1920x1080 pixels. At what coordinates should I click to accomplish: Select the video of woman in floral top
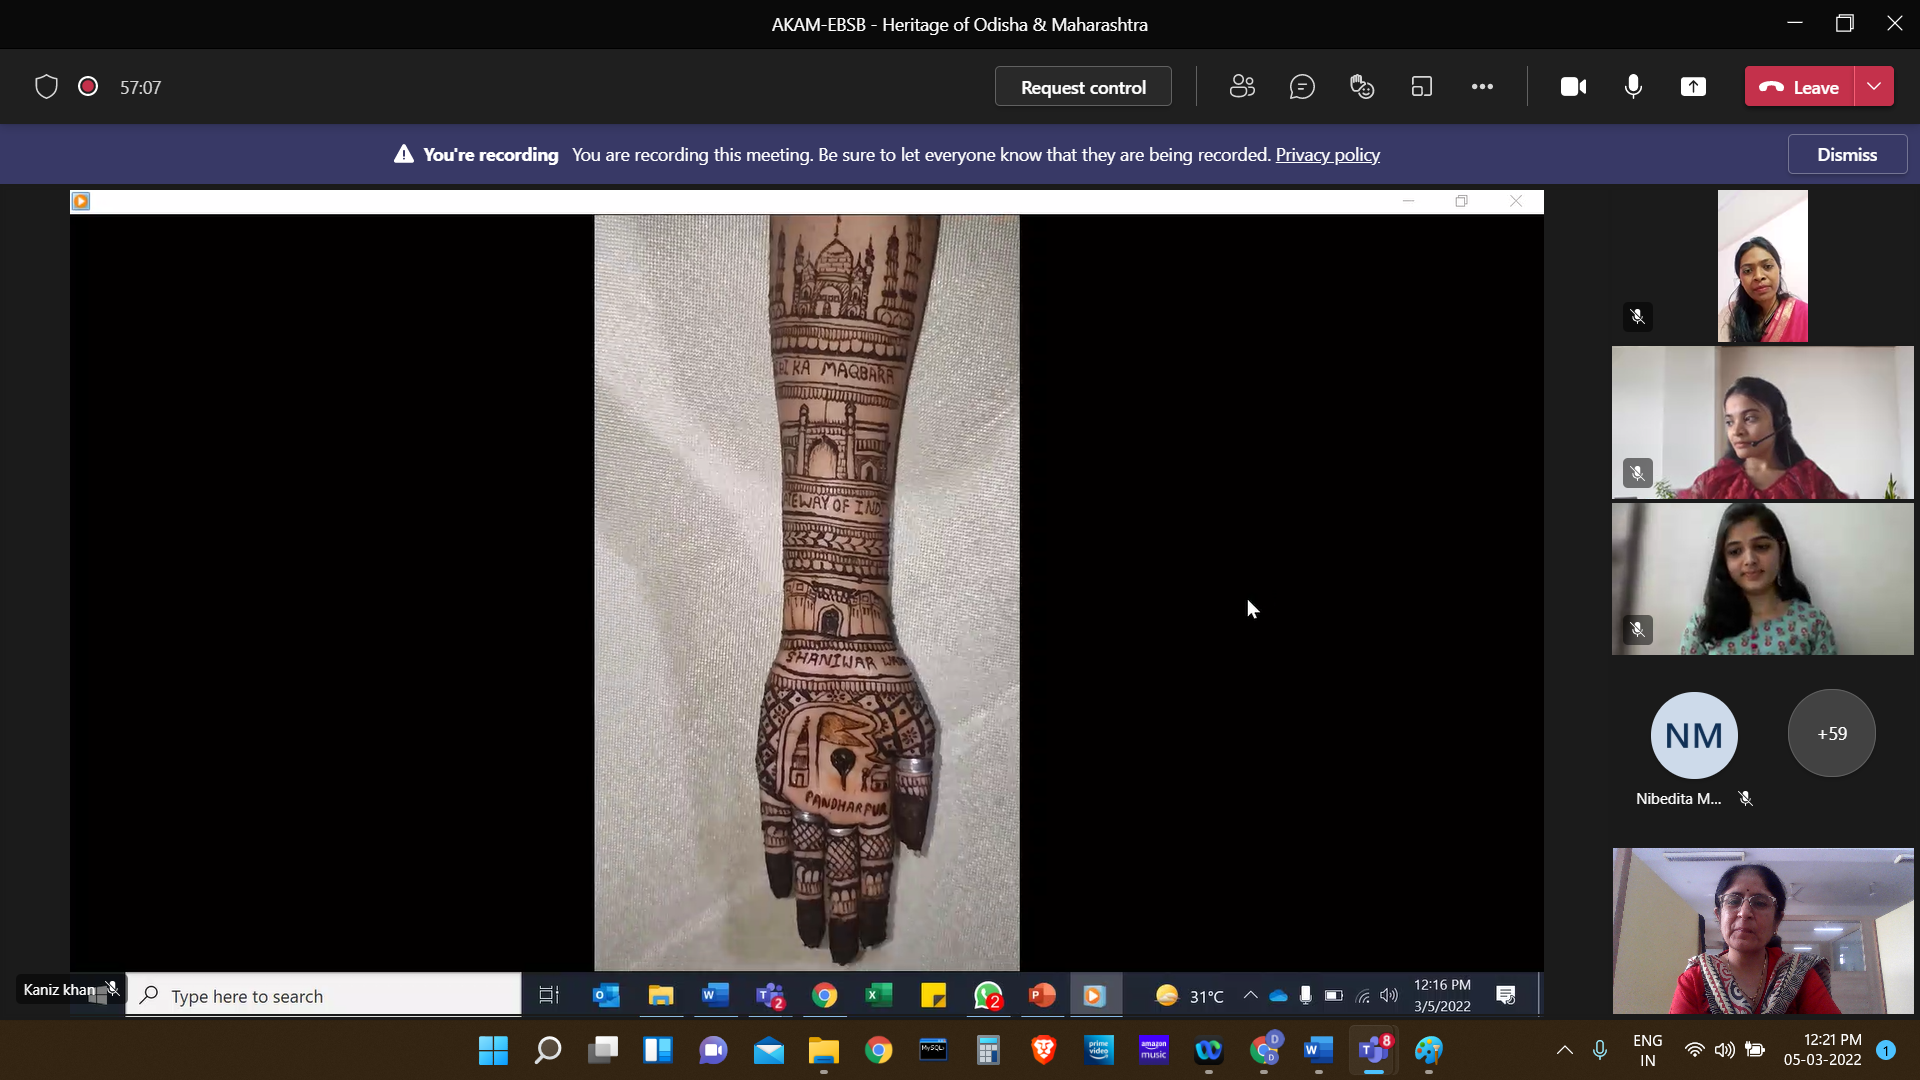1762,579
